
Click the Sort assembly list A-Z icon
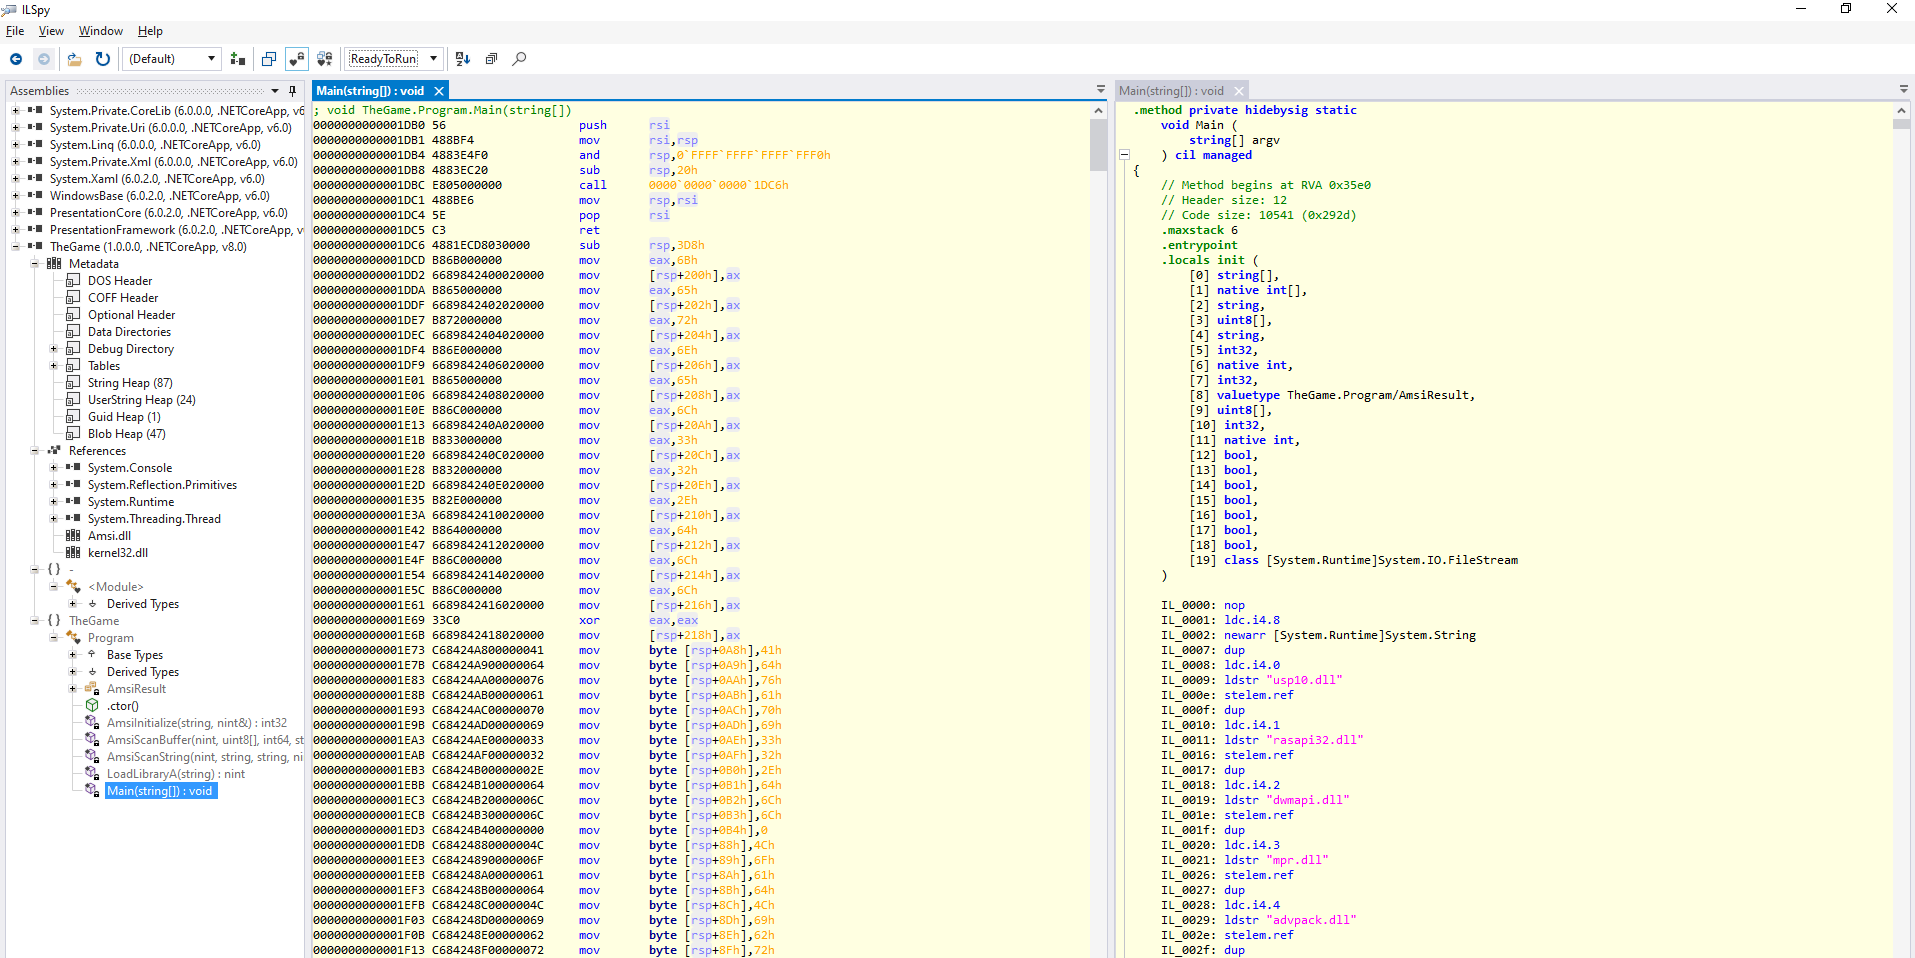pyautogui.click(x=463, y=59)
